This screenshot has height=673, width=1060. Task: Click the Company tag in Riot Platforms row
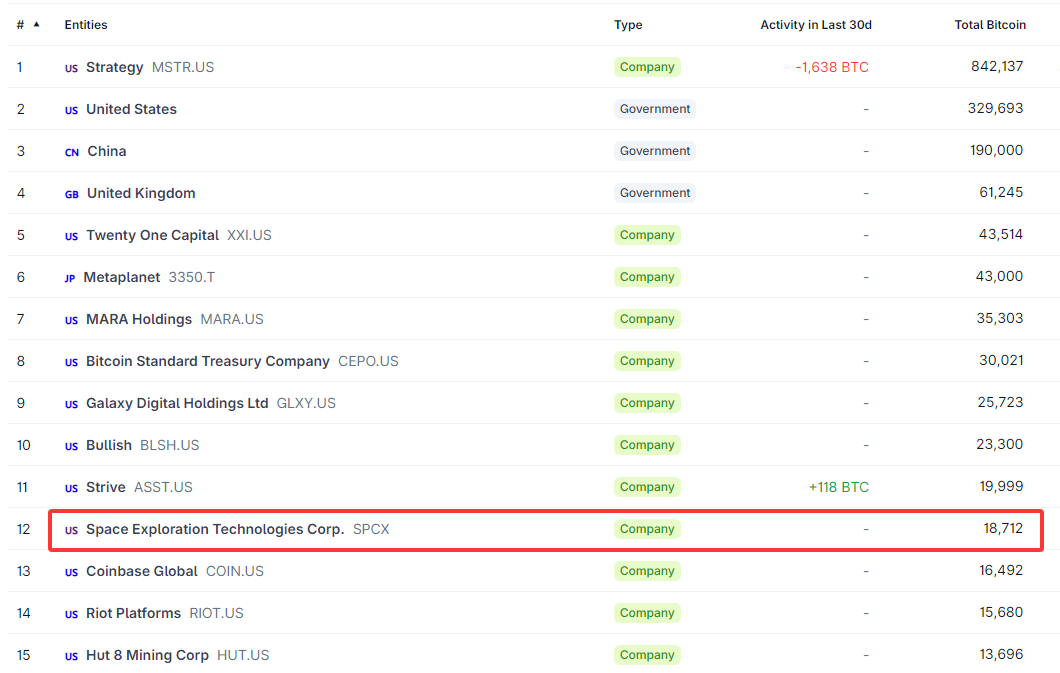pos(647,613)
